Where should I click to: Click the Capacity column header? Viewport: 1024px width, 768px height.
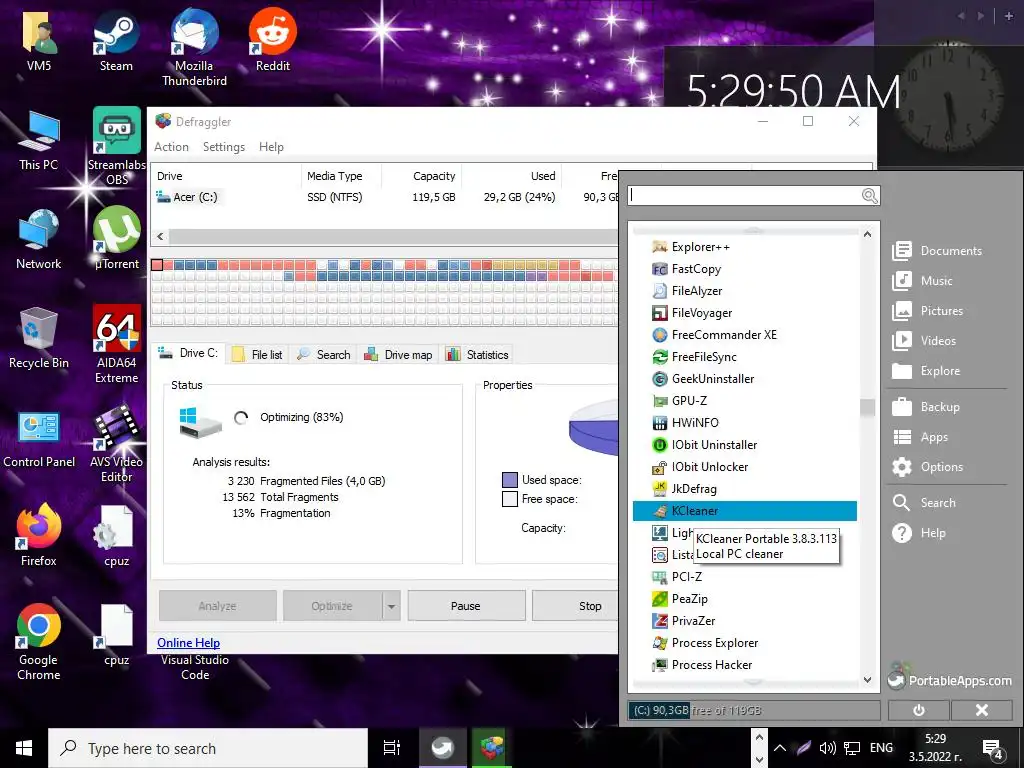pos(423,176)
